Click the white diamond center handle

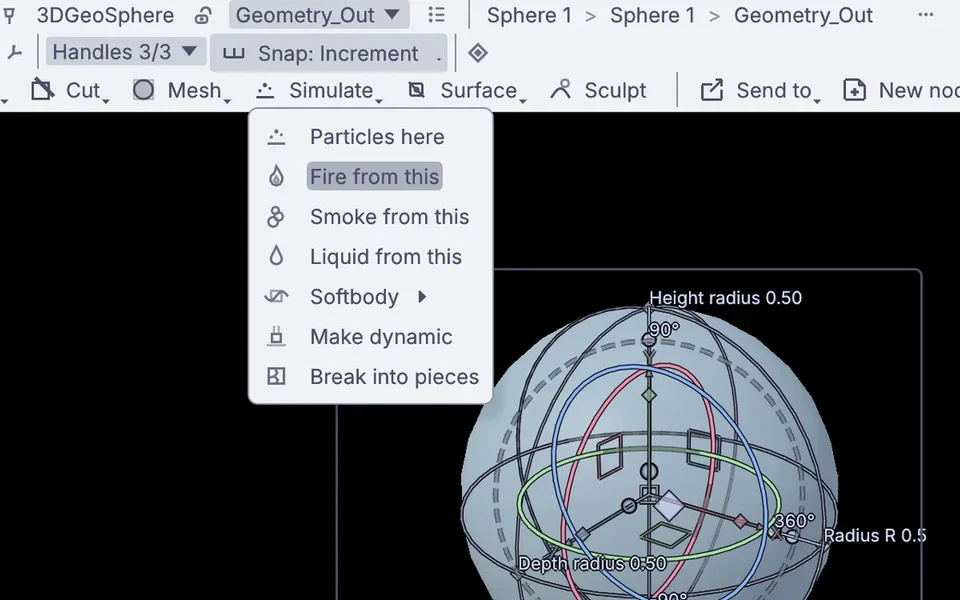[669, 506]
